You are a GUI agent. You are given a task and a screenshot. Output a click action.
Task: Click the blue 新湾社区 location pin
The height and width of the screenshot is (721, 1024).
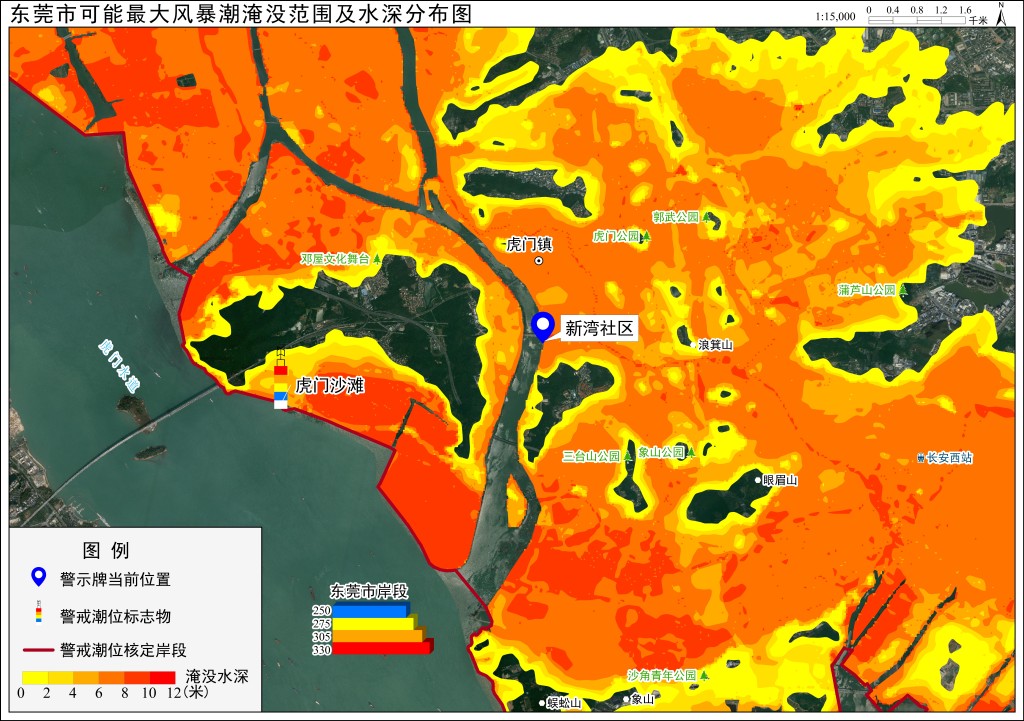[542, 326]
